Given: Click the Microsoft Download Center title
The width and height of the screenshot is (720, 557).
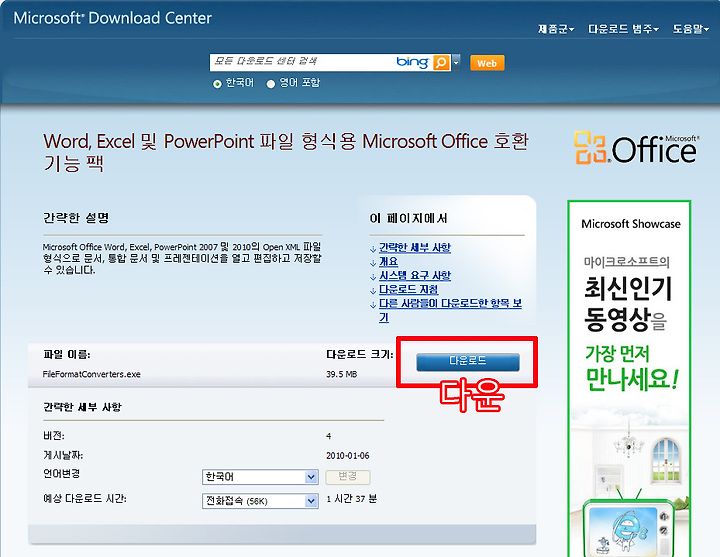Looking at the screenshot, I should coord(112,18).
